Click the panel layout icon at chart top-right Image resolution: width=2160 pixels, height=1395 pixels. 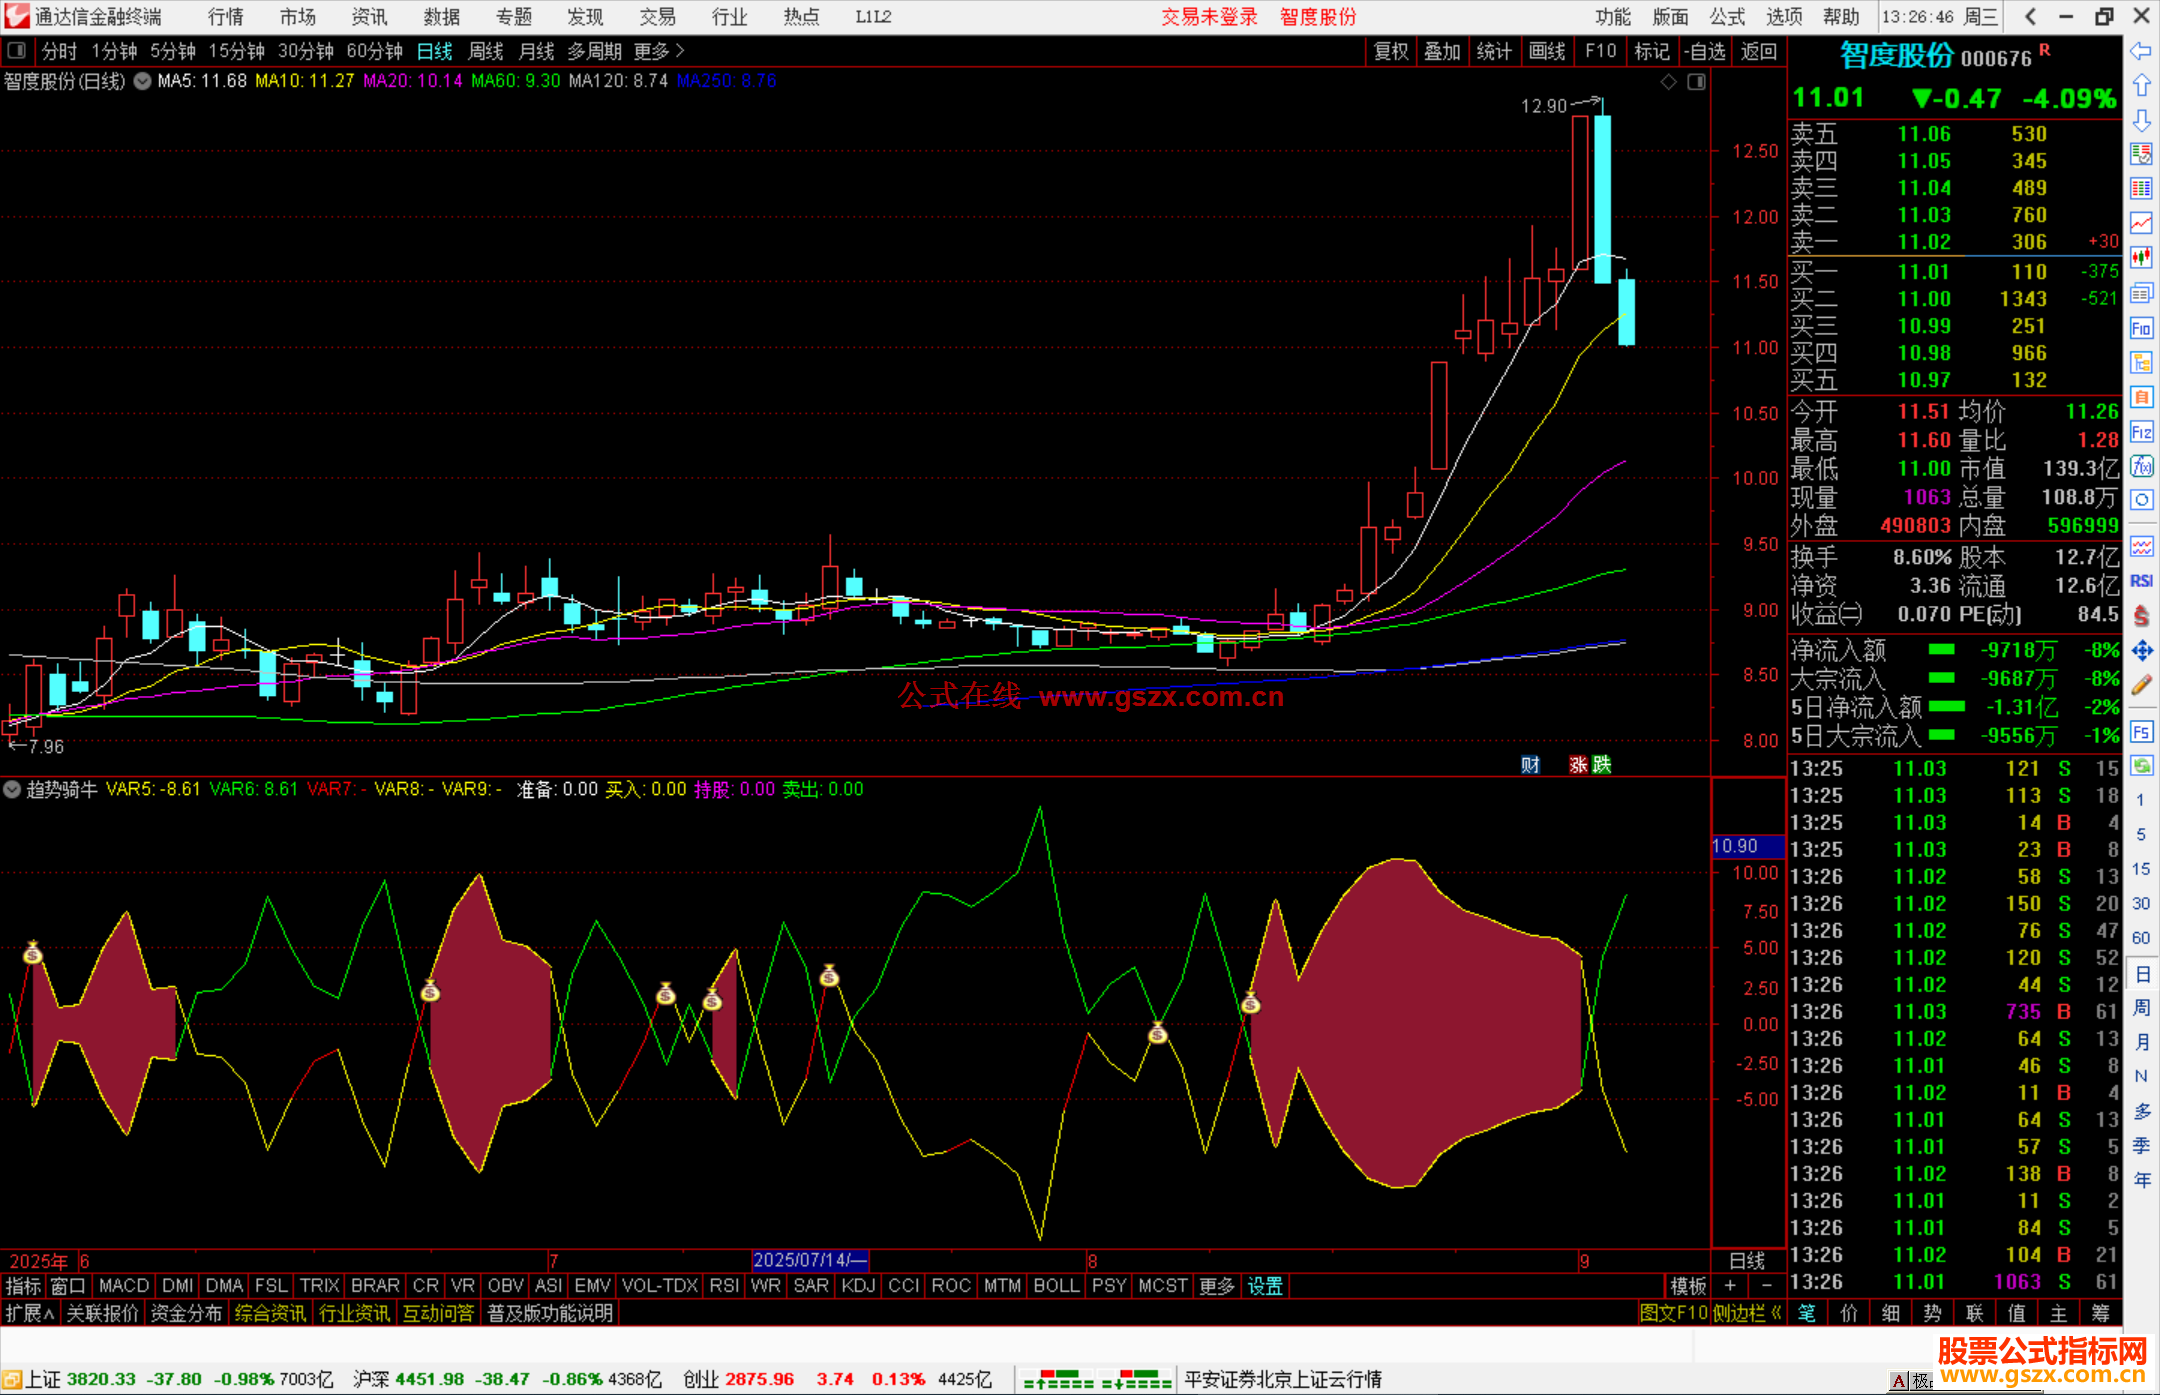1696,82
